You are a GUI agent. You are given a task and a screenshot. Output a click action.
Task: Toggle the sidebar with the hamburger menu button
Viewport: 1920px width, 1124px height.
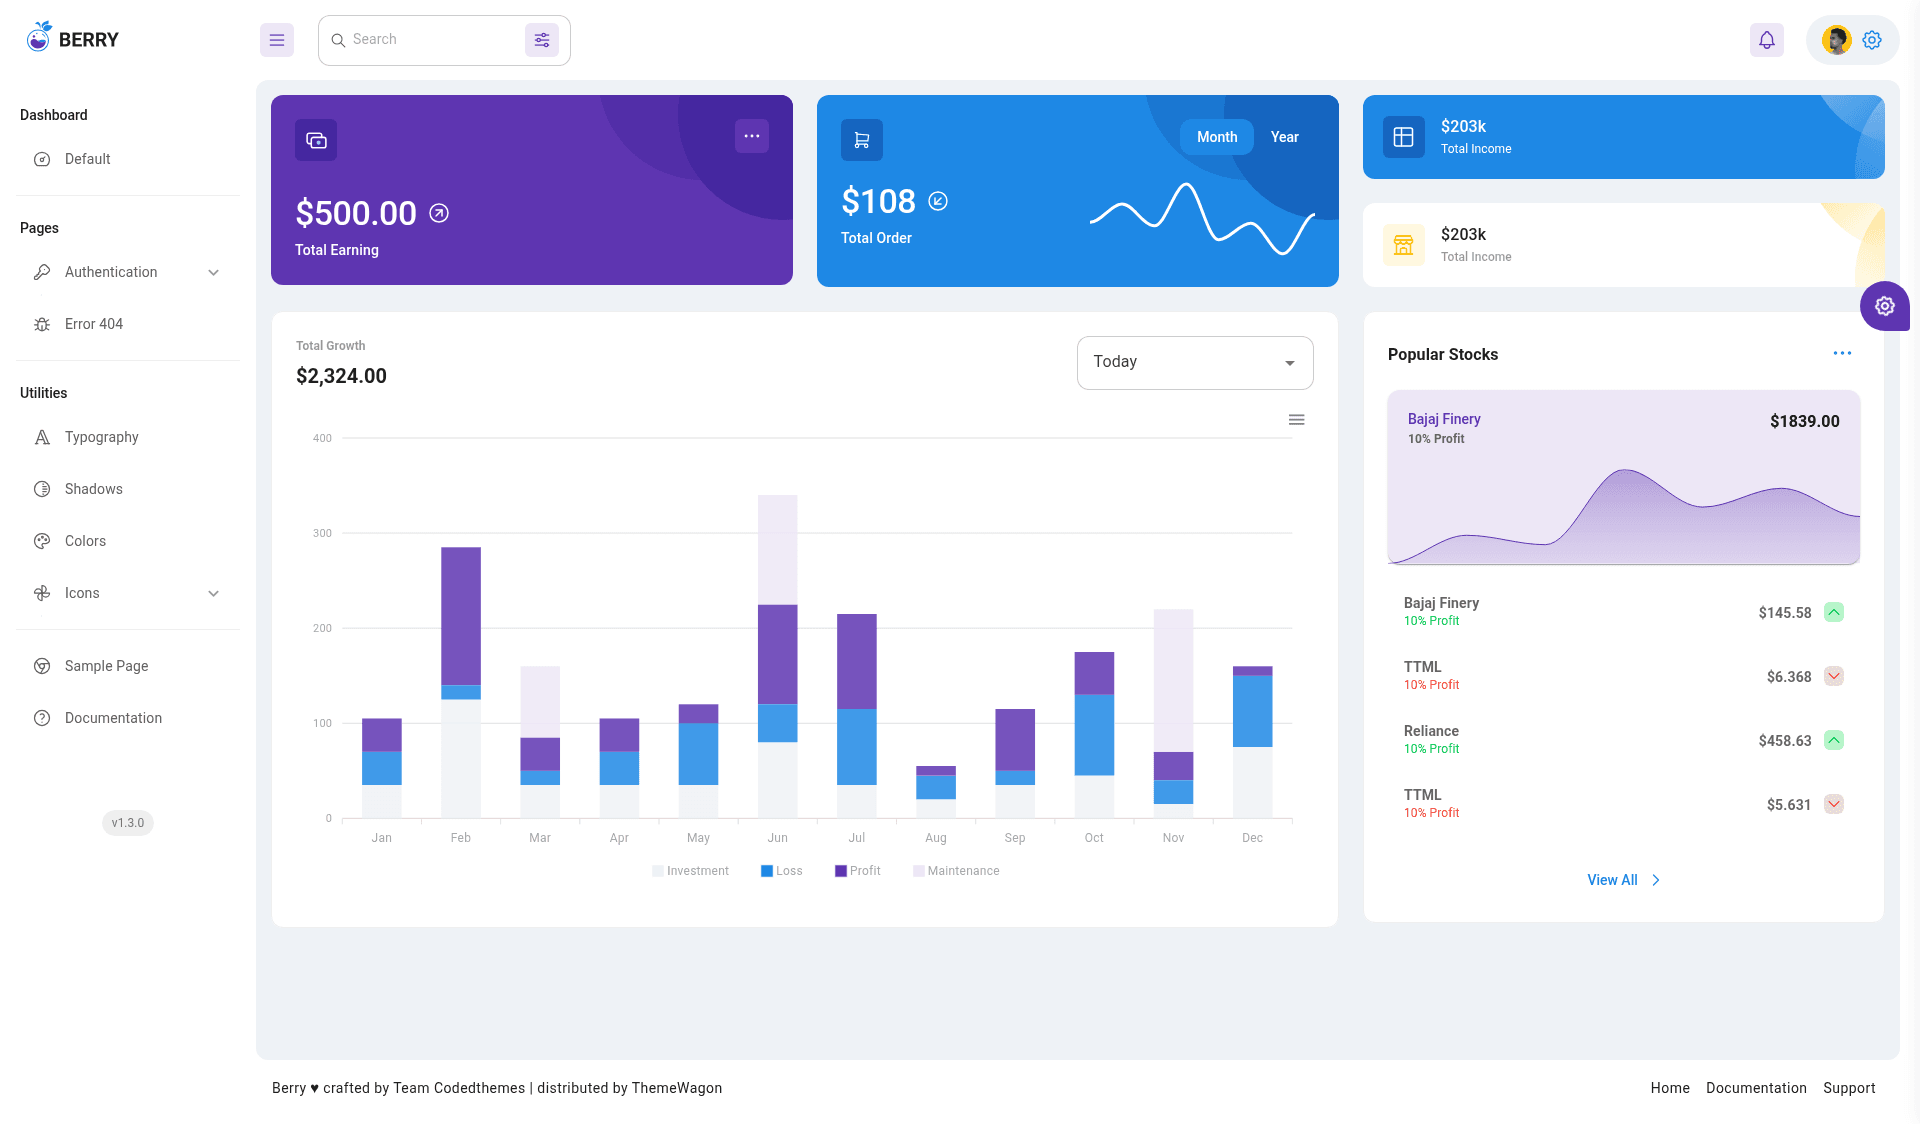(x=277, y=40)
